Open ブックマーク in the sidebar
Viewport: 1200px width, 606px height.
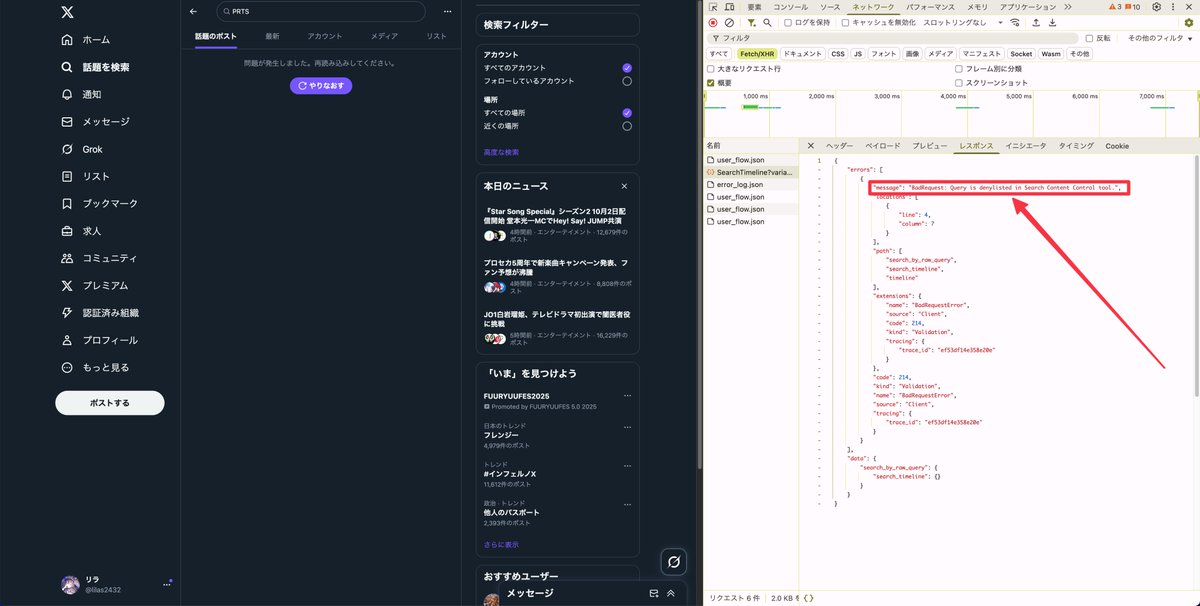click(100, 203)
